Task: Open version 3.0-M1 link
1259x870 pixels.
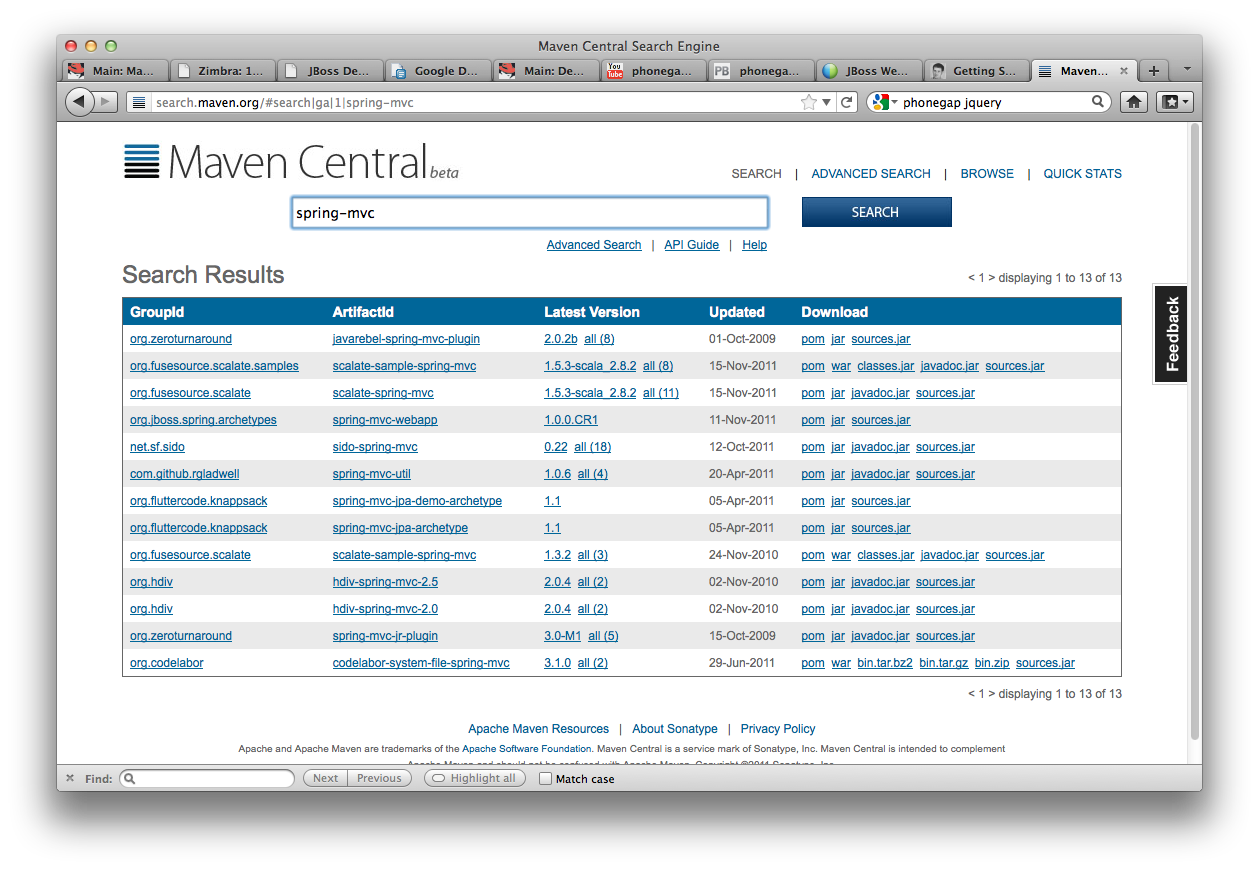Action: (x=562, y=636)
